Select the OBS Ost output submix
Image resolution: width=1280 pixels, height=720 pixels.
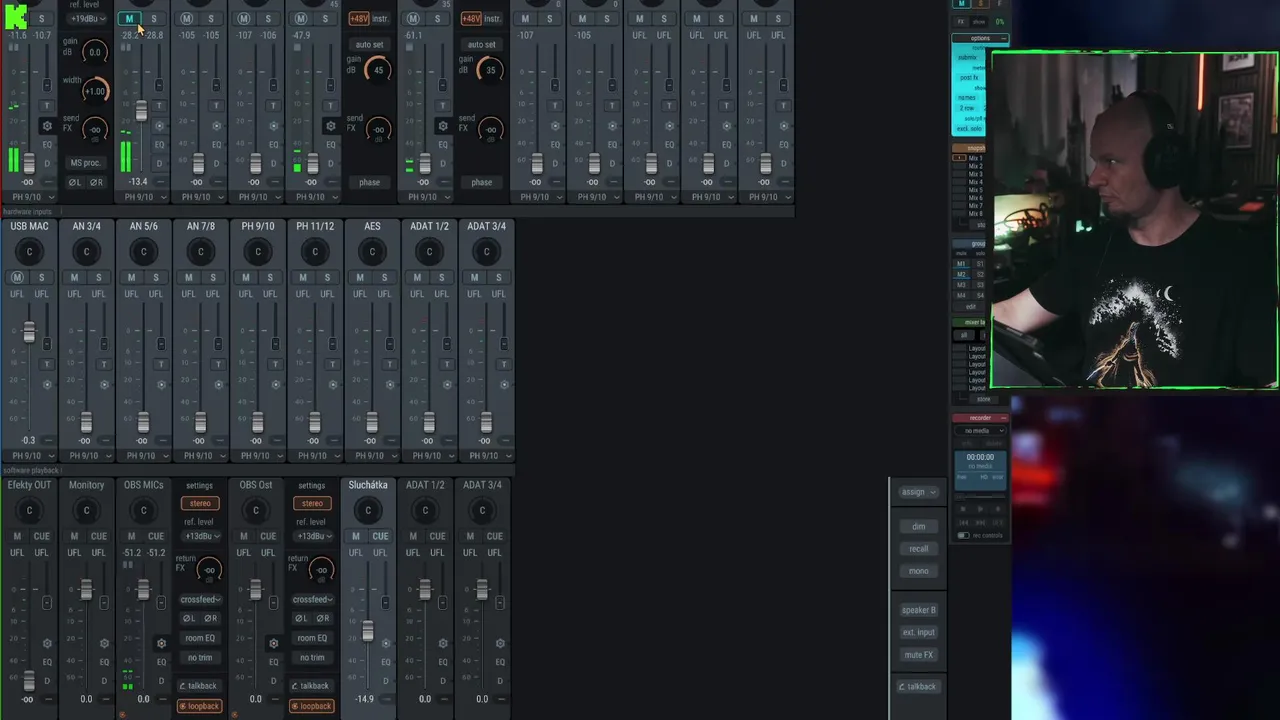256,485
